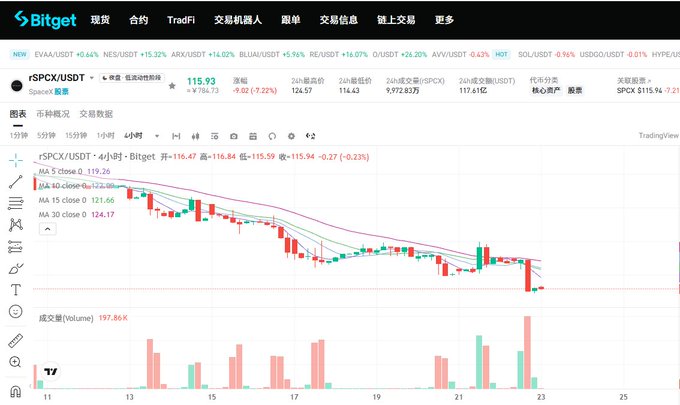Open EVAA/USDT ticker in the scroll bar
This screenshot has width=680, height=405.
coord(66,55)
